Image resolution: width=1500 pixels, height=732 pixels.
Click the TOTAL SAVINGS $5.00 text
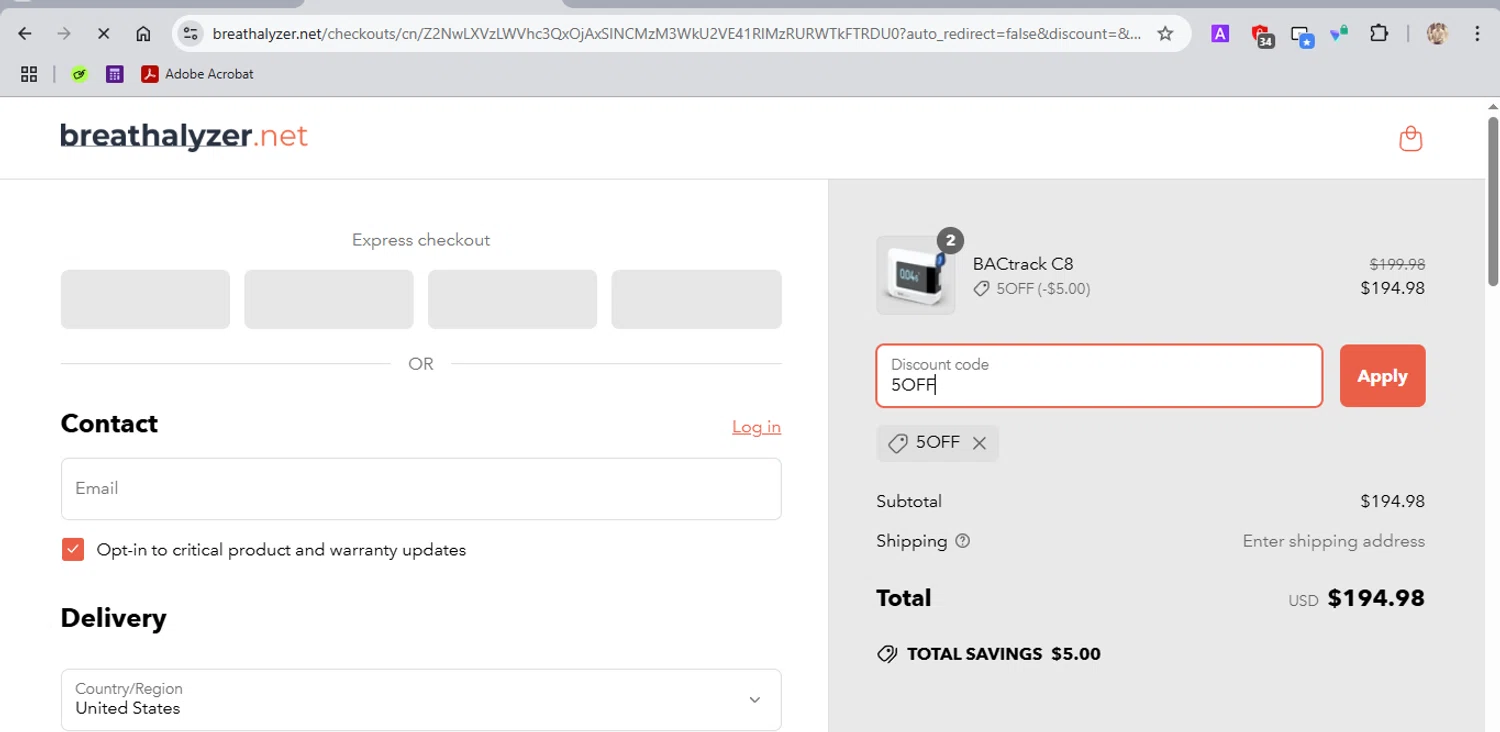point(1004,654)
